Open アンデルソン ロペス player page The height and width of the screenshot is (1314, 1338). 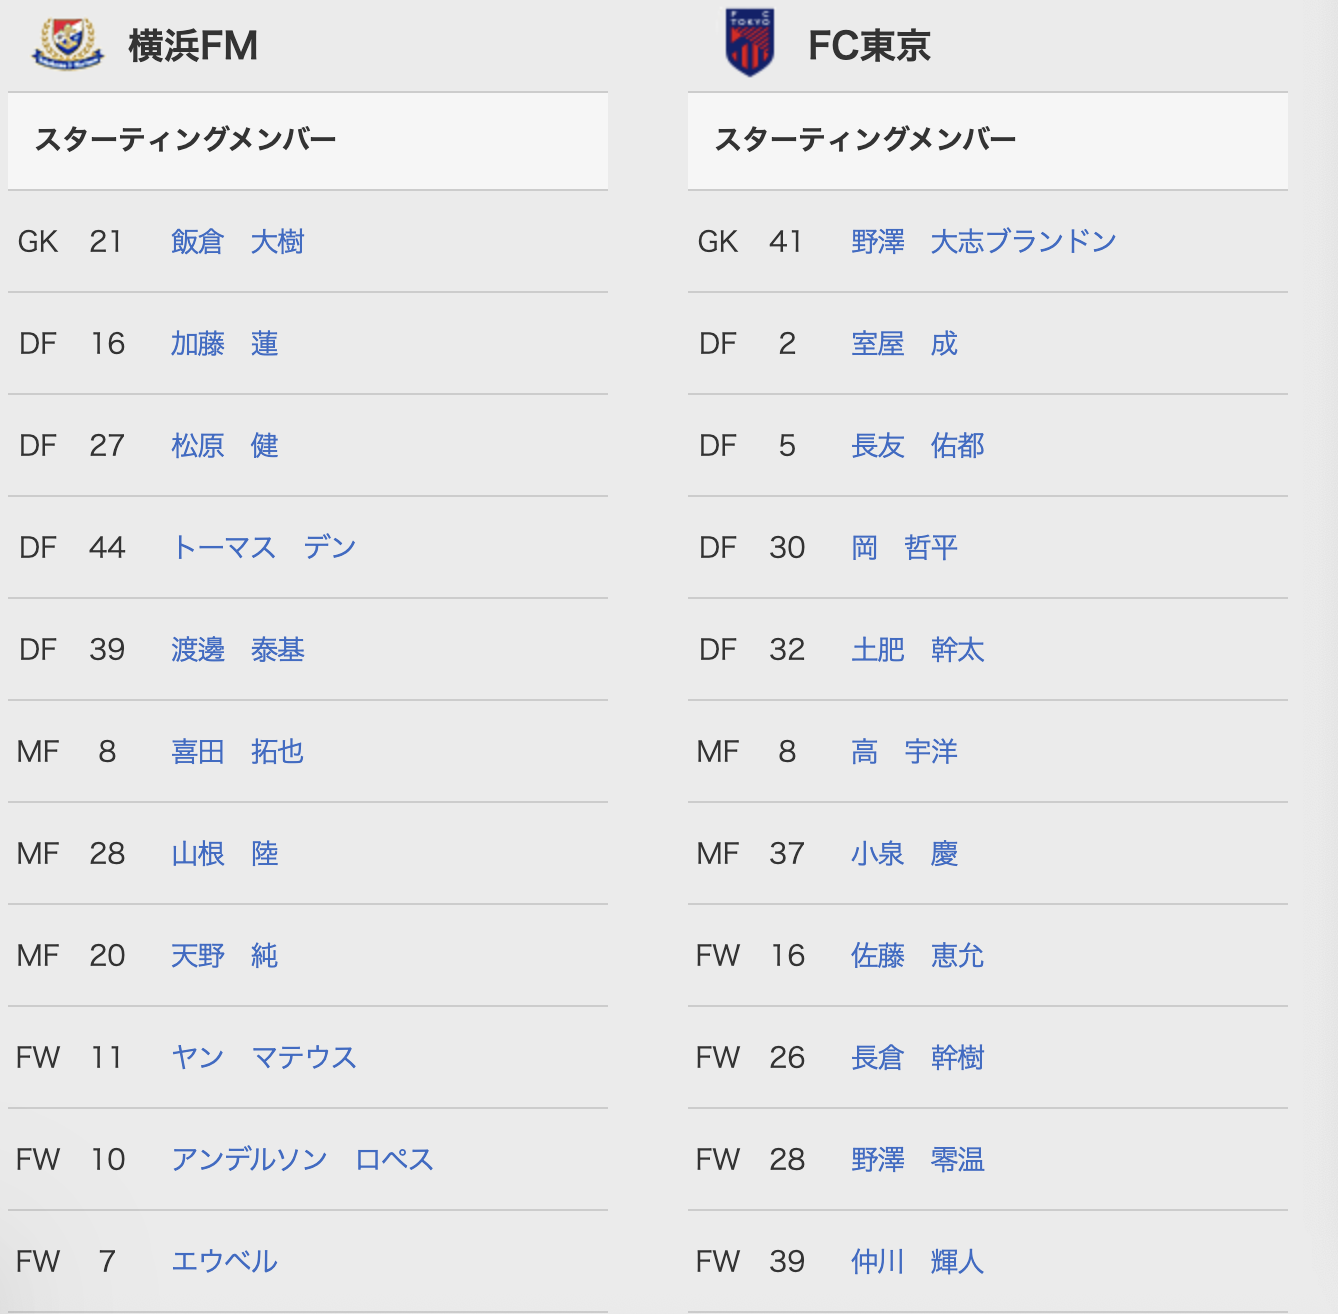coord(302,1160)
